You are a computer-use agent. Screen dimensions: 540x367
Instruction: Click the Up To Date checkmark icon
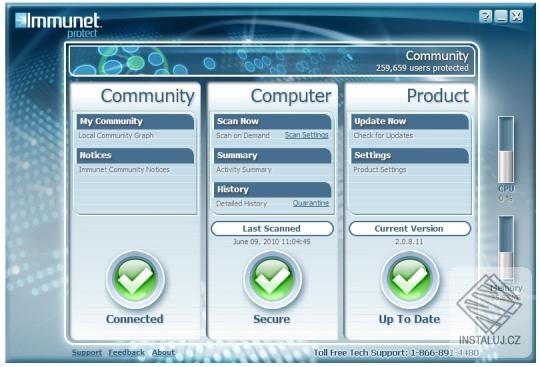(x=409, y=279)
